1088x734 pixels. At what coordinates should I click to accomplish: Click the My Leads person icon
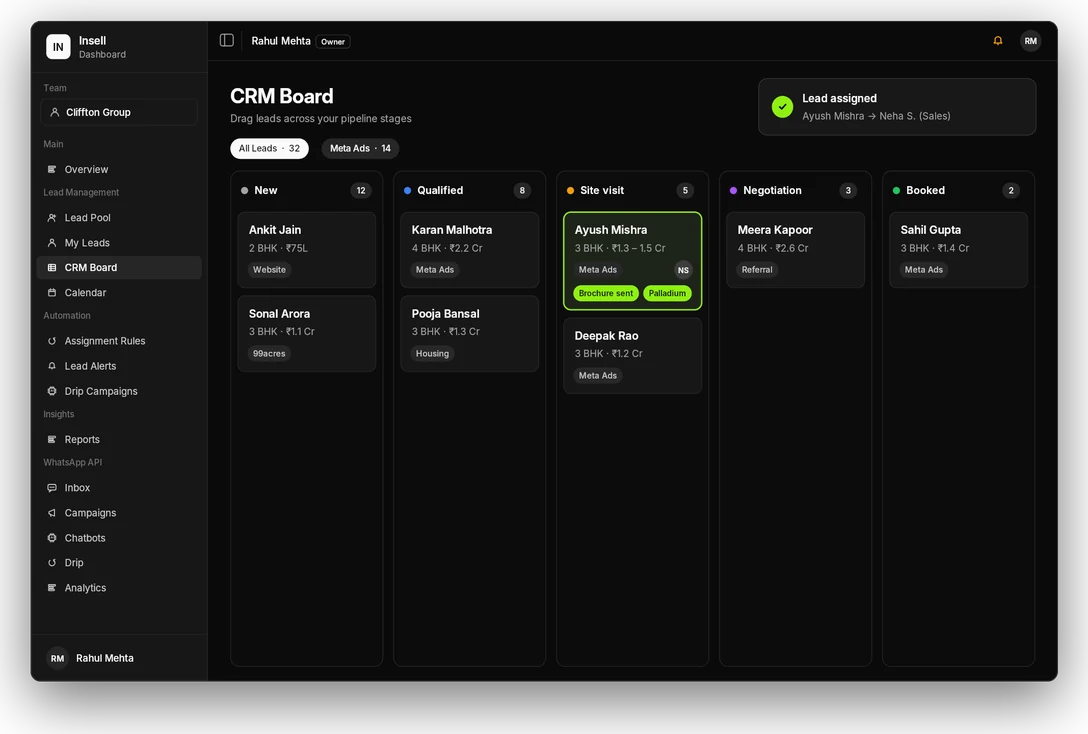click(51, 243)
